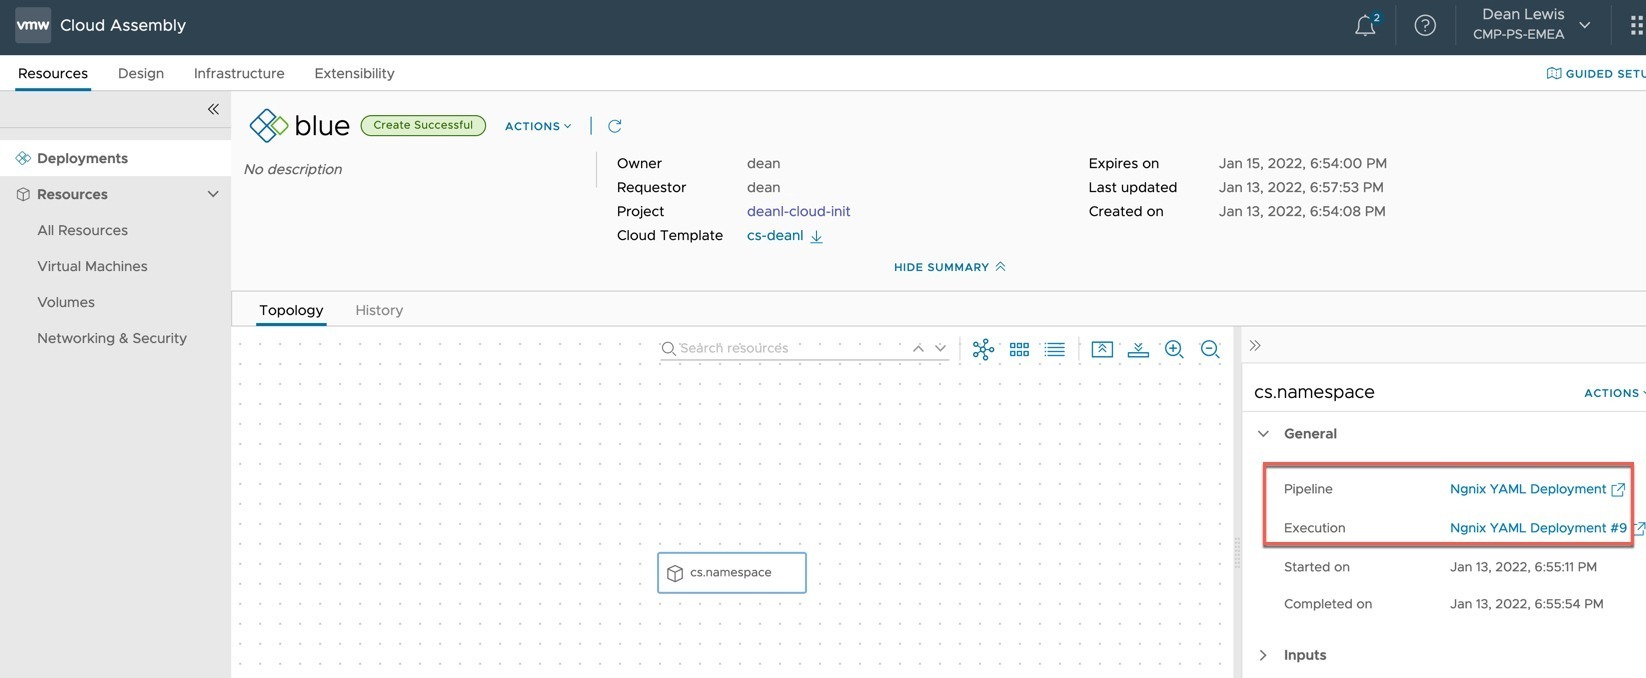
Task: Click previous search result arrow
Action: tap(918, 348)
